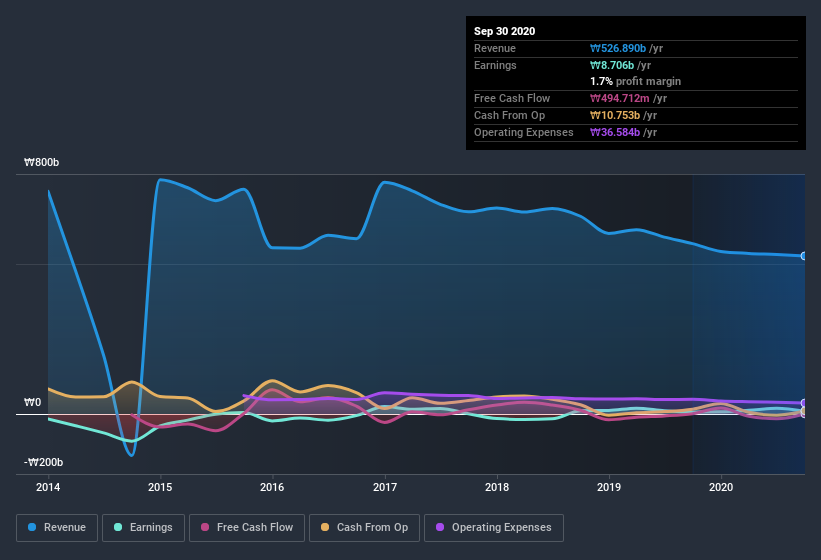This screenshot has height=560, width=821.
Task: Toggle the Revenue legend button
Action: (57, 528)
